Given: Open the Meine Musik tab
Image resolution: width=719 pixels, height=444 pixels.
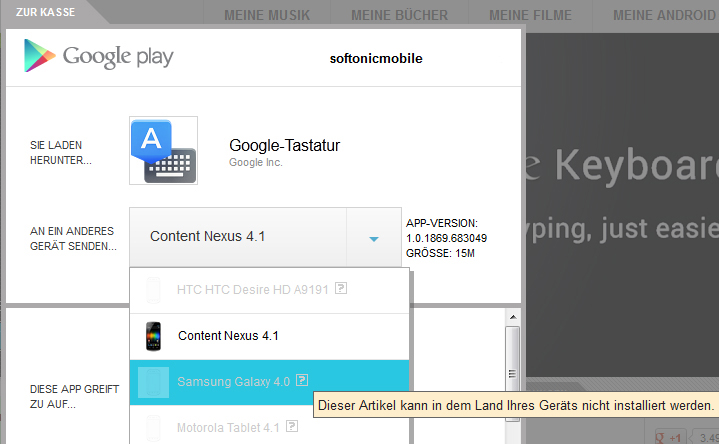Looking at the screenshot, I should 267,15.
